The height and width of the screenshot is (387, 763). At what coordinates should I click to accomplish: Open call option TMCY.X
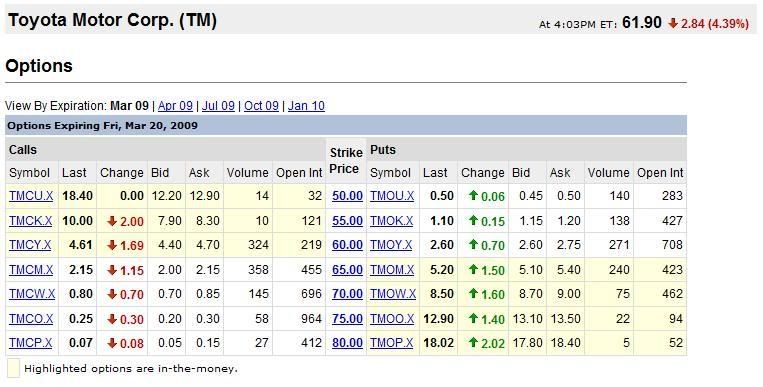pos(30,245)
